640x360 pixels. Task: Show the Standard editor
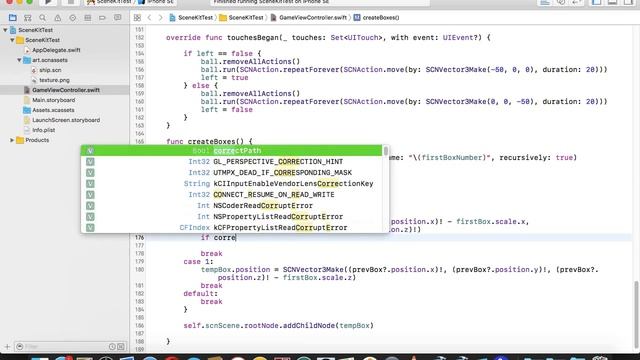(545, 2)
